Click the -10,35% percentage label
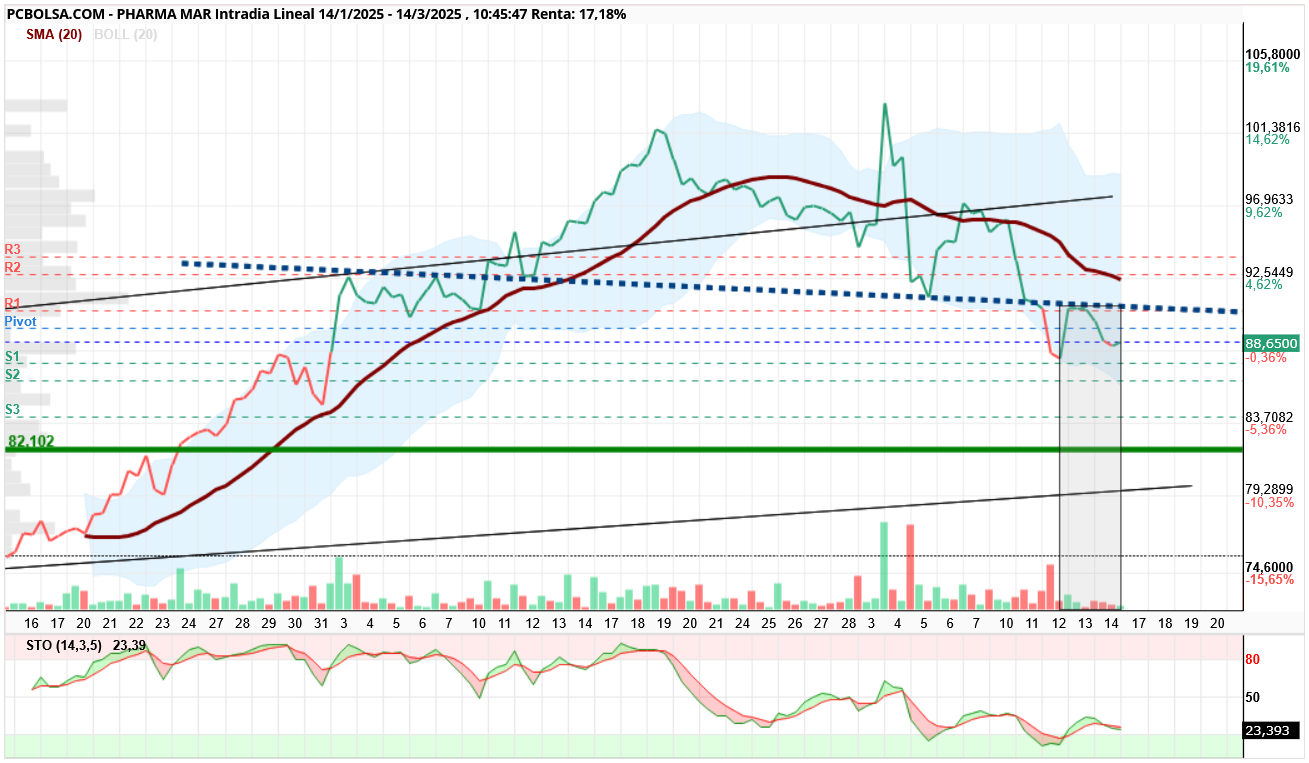Image resolution: width=1309 pixels, height=763 pixels. tap(1268, 502)
